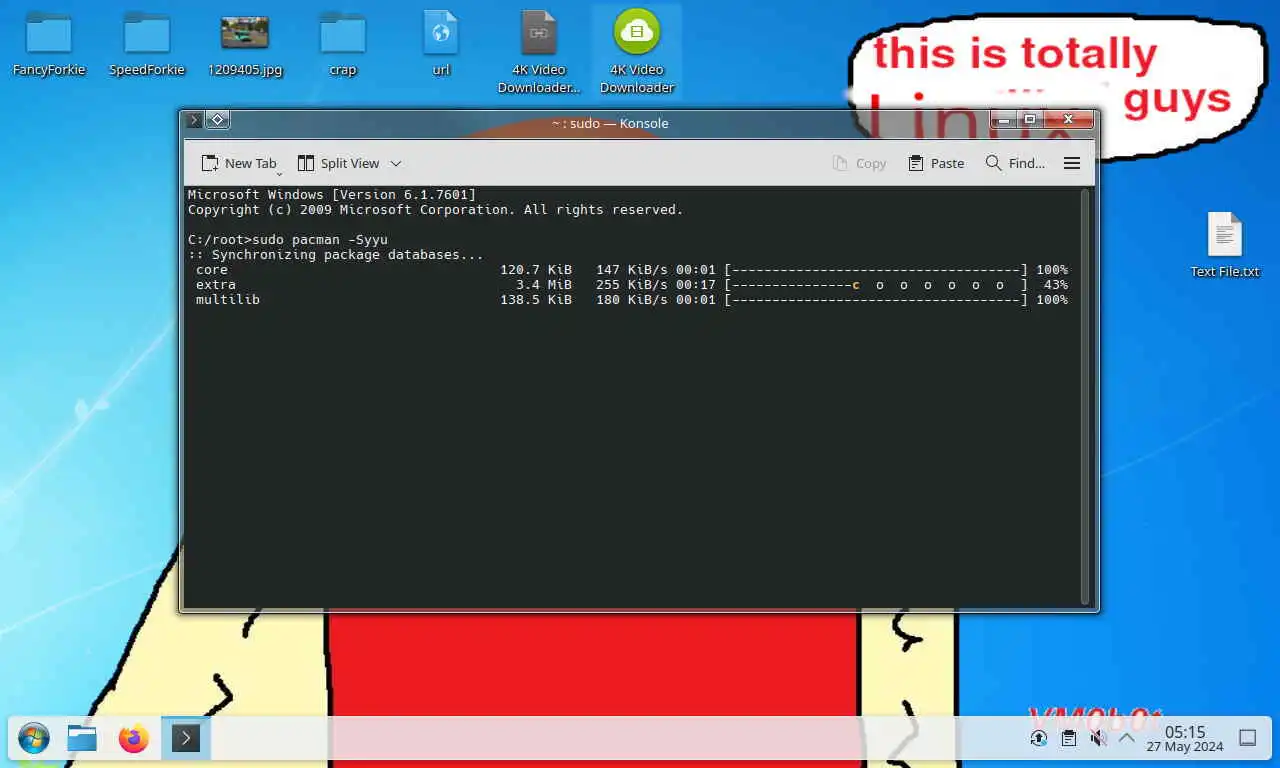
Task: Click the show desktop button
Action: click(1248, 738)
